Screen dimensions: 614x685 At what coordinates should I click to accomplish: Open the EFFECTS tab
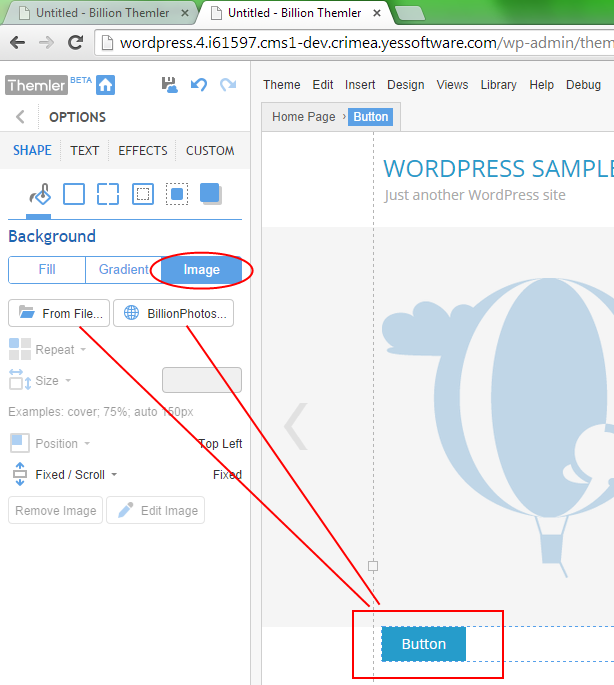pos(142,151)
